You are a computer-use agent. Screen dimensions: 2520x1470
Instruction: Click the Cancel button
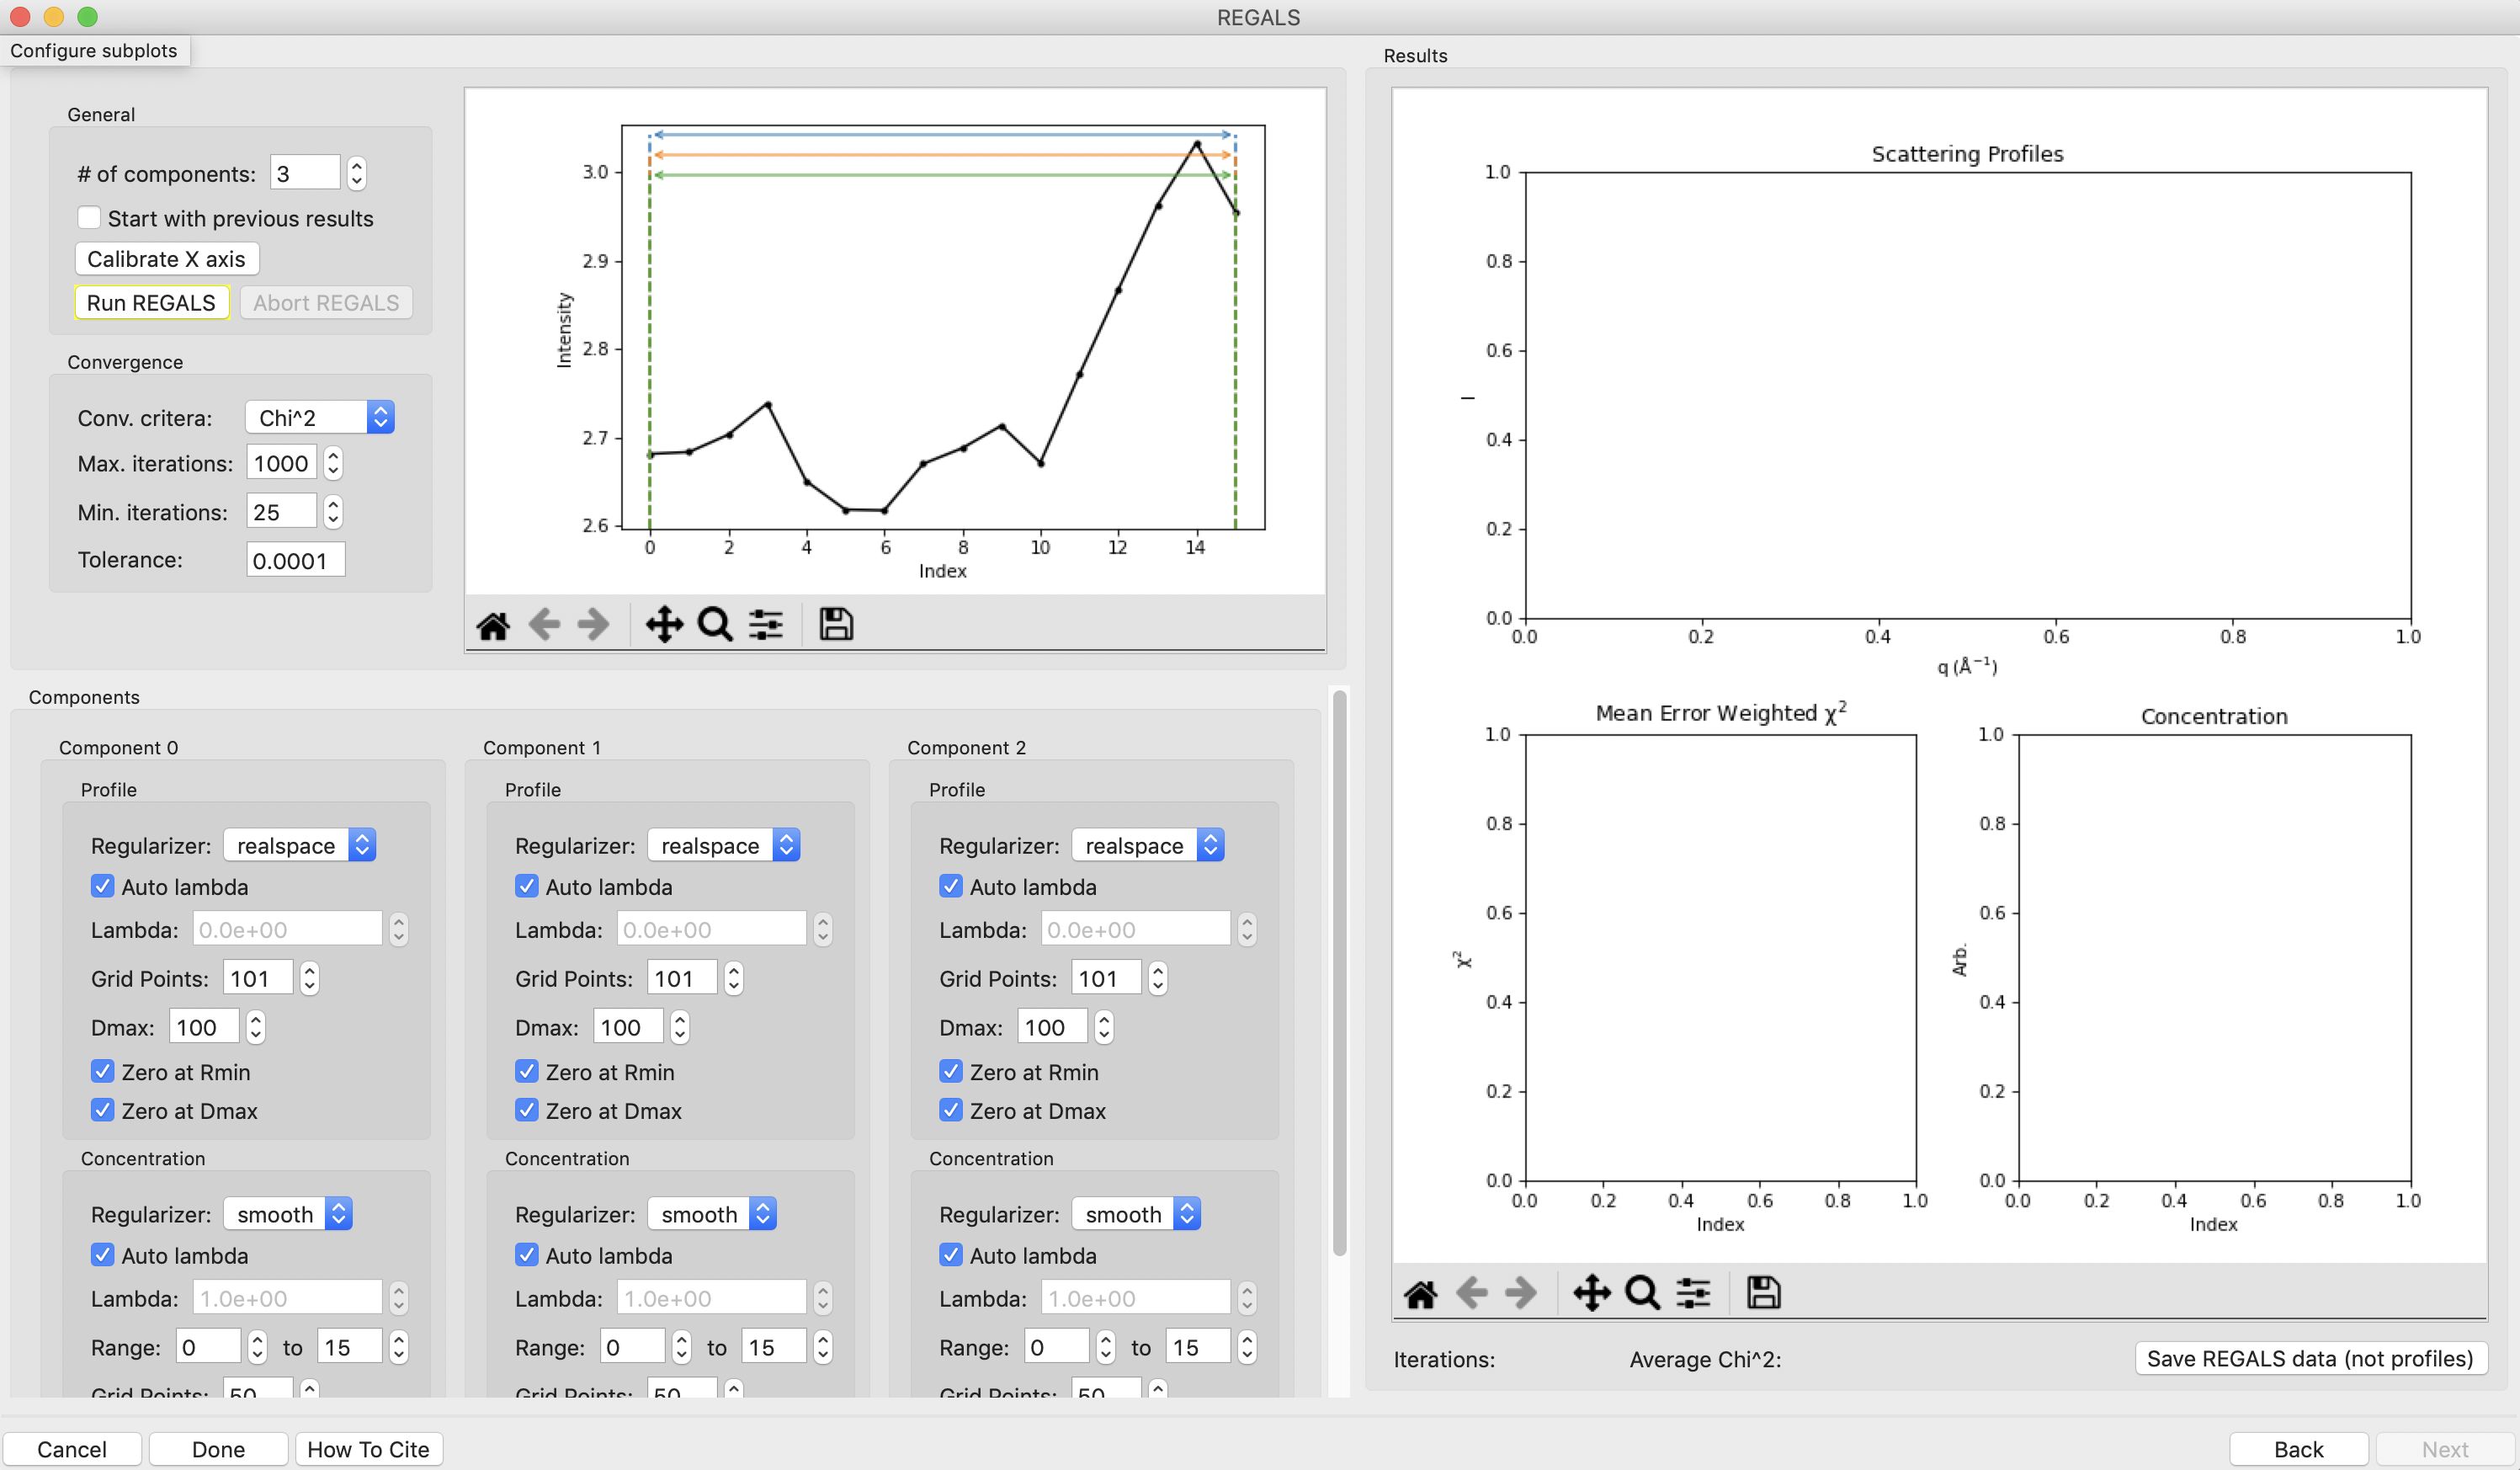(72, 1450)
